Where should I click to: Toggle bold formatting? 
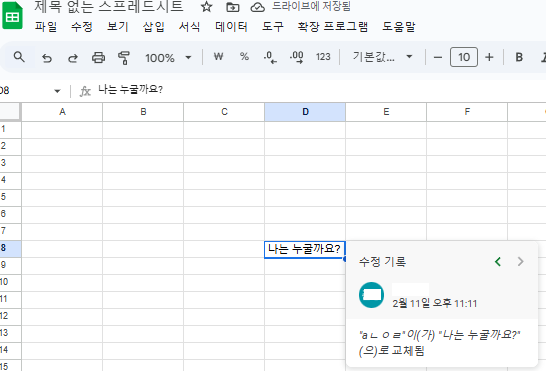[519, 57]
